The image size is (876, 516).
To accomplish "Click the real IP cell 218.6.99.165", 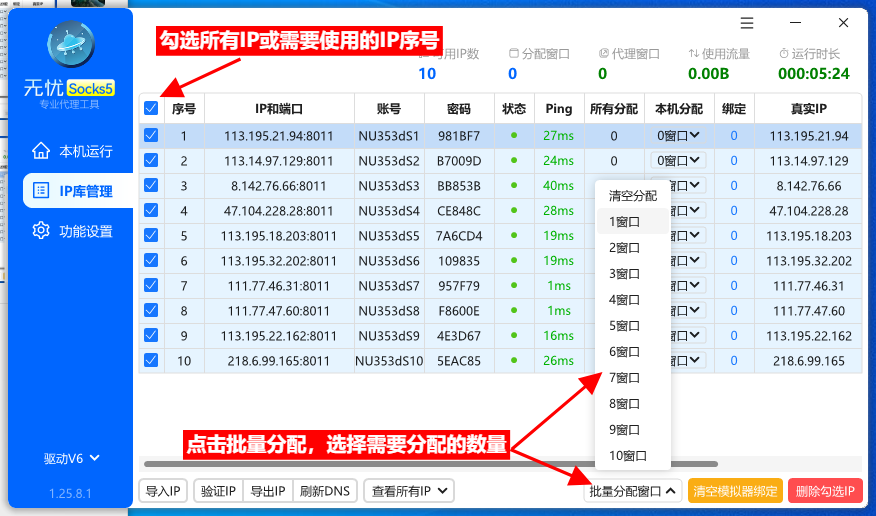I will coord(808,361).
